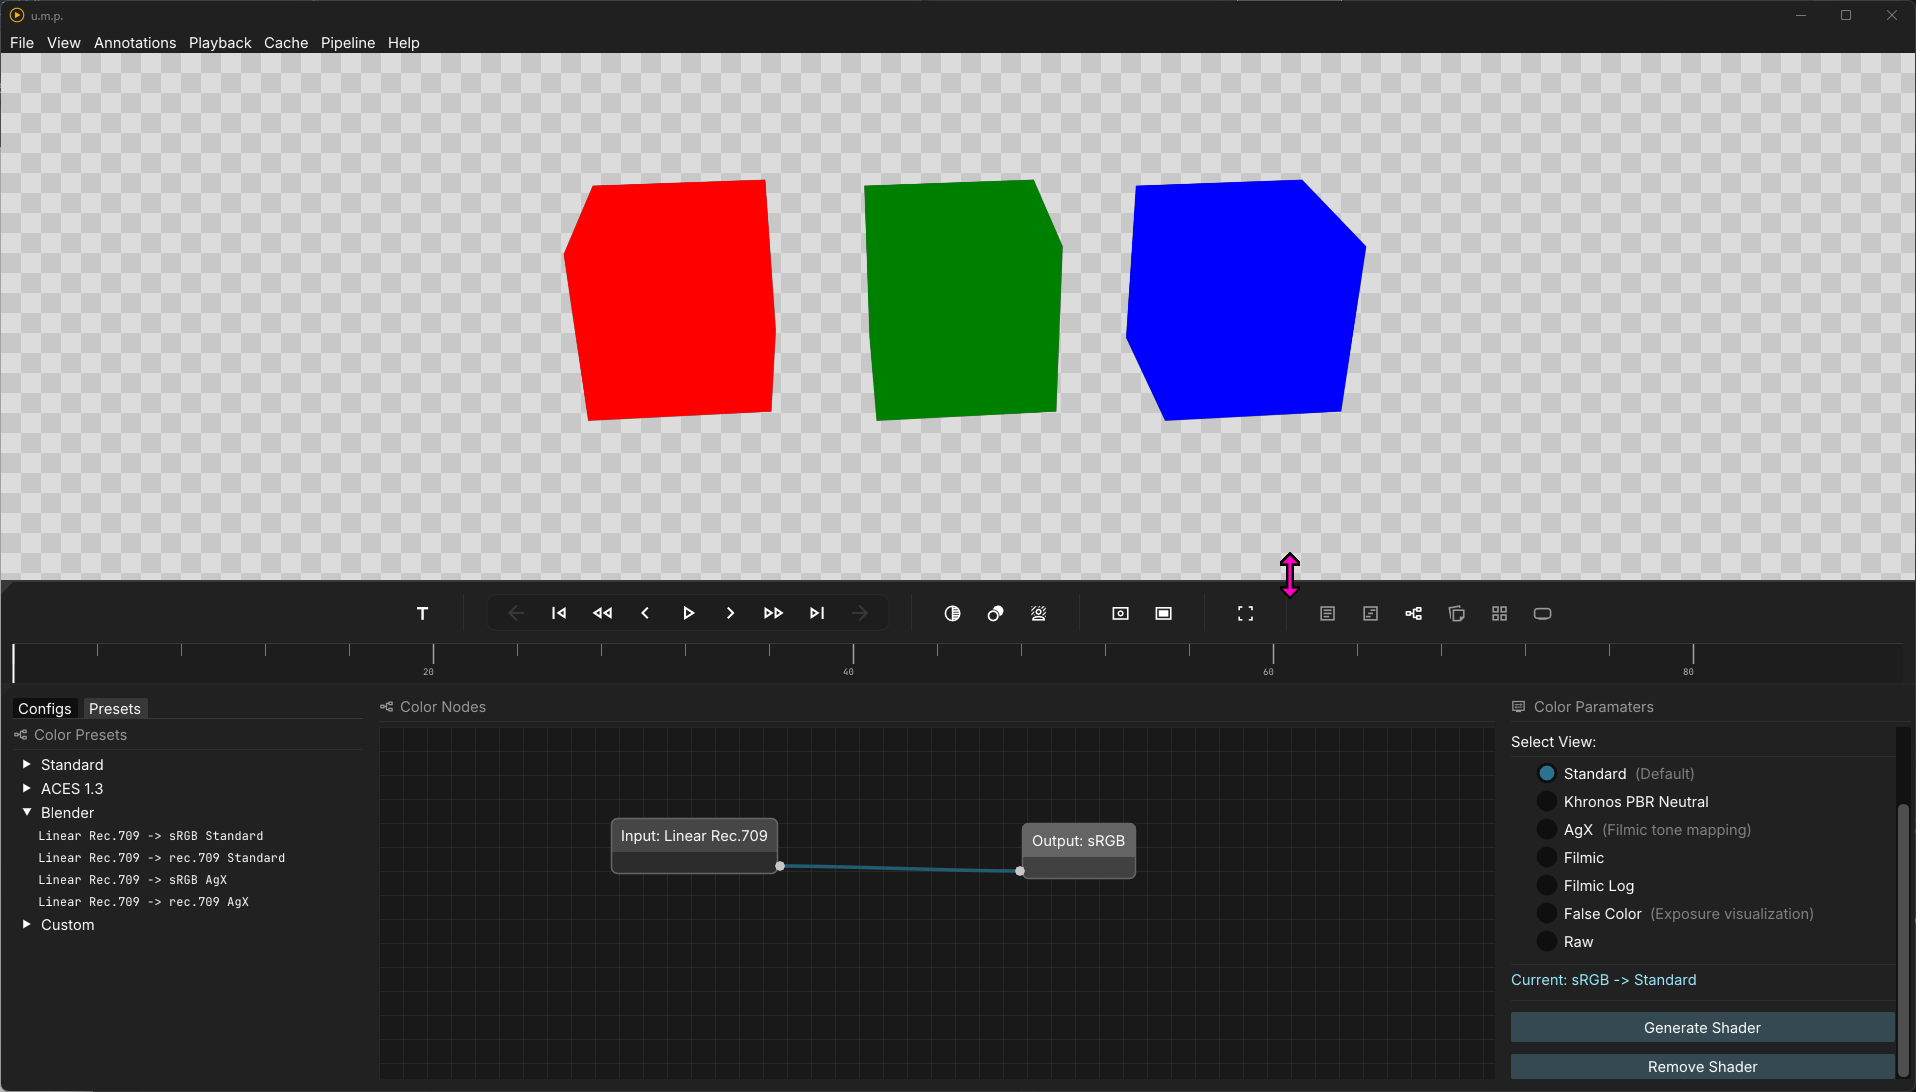Open the Pipeline menu

click(x=347, y=43)
